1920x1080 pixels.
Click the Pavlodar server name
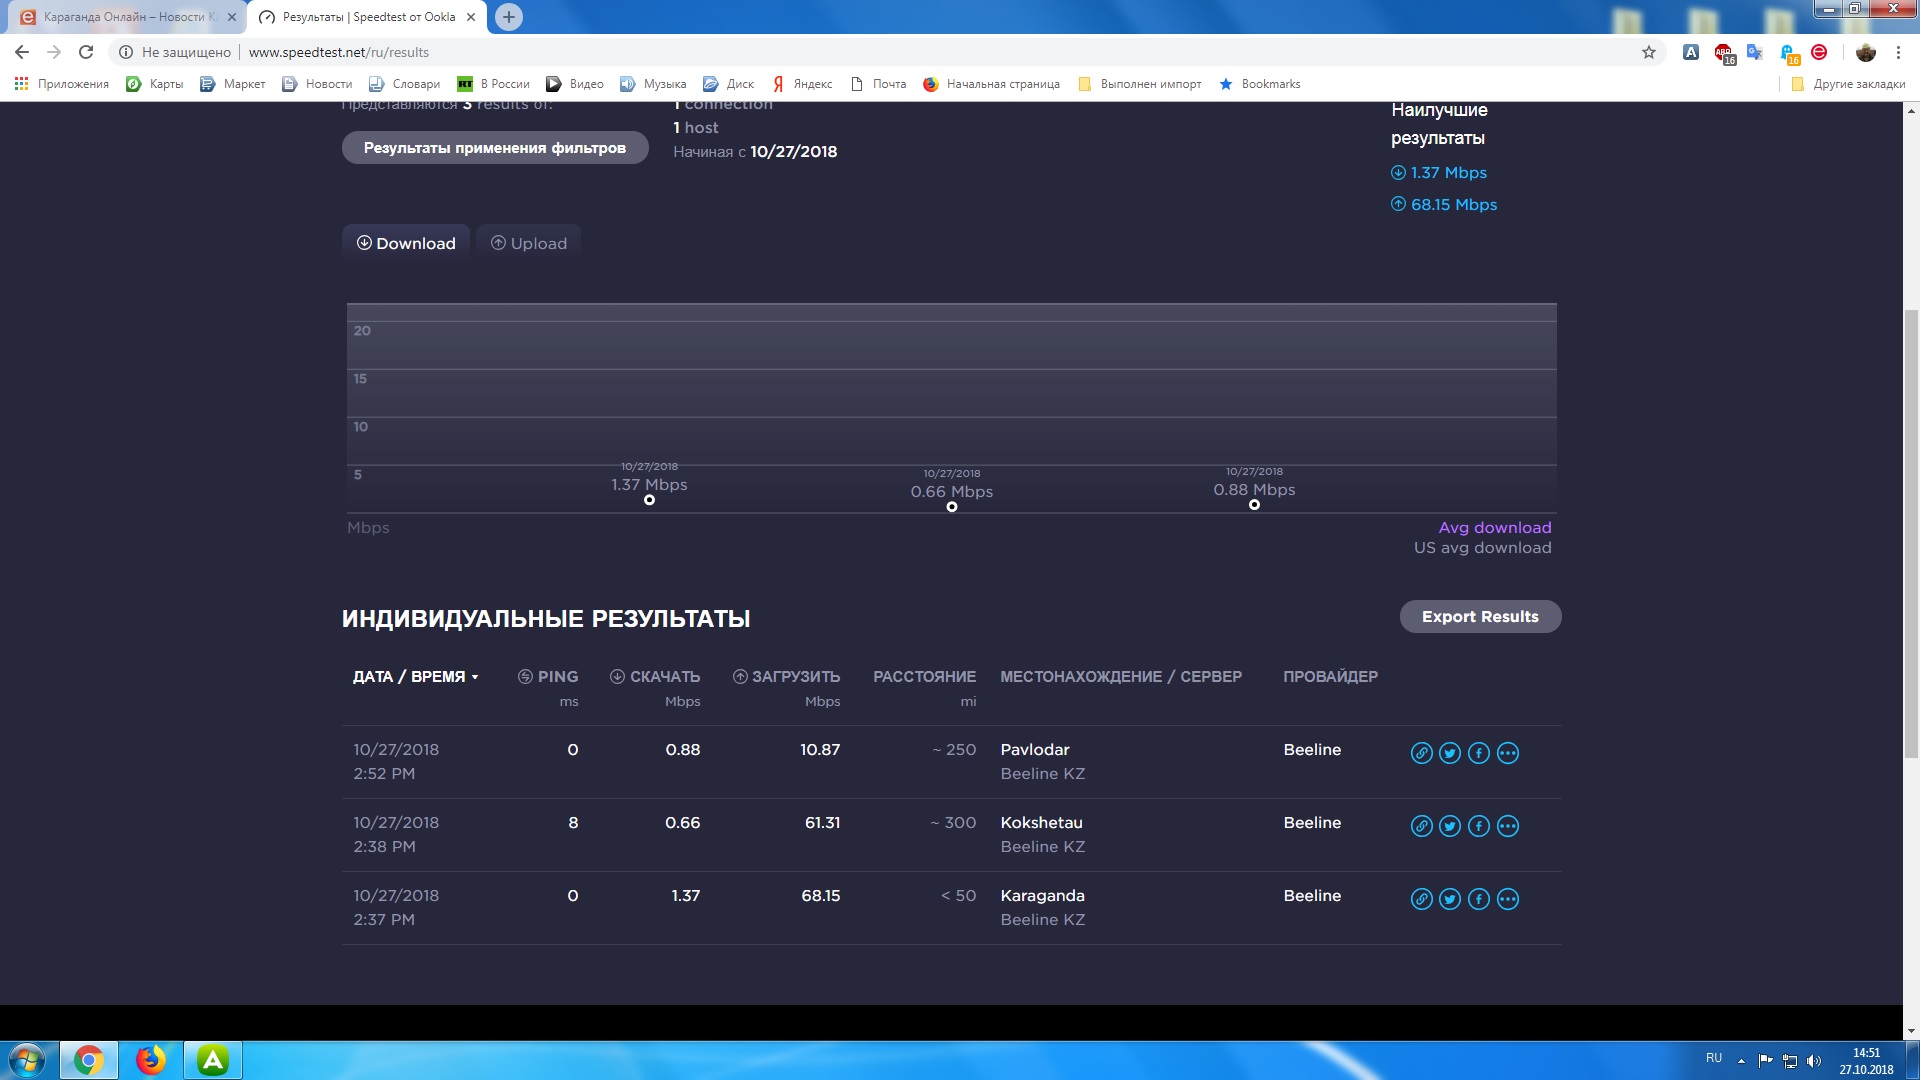coord(1035,750)
